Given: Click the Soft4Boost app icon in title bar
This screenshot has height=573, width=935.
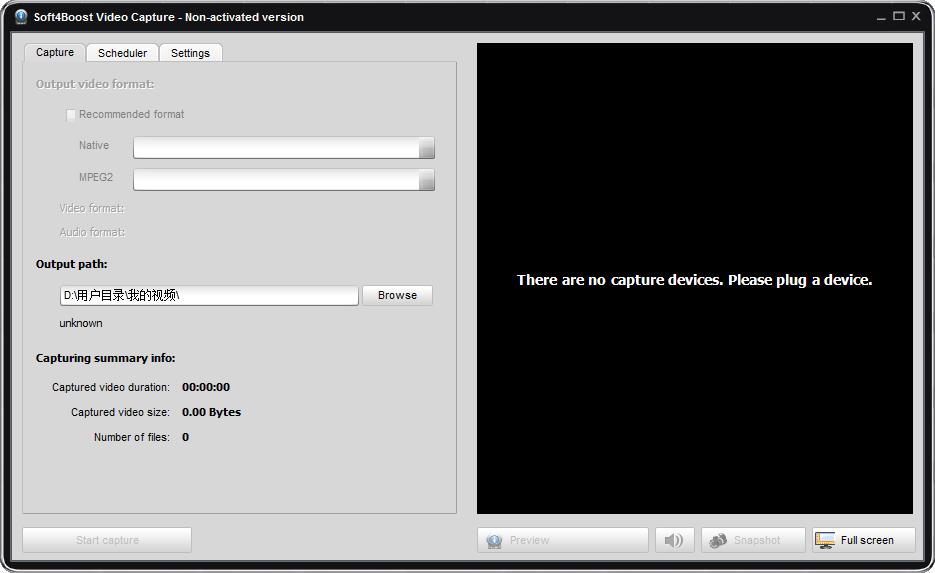Looking at the screenshot, I should point(21,17).
